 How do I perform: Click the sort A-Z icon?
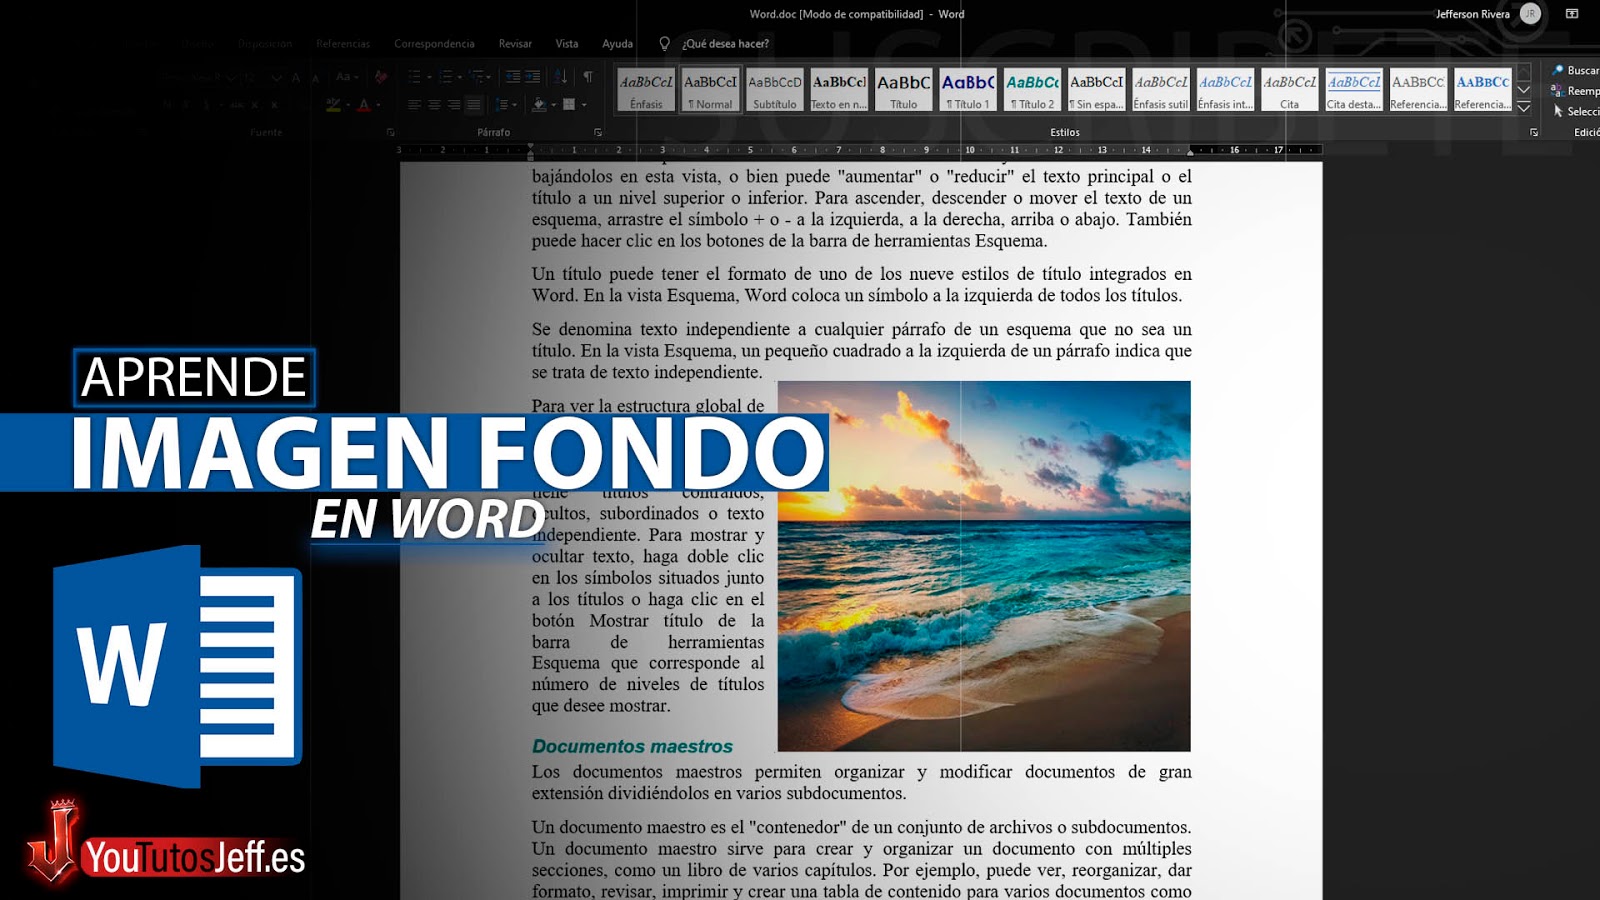point(561,77)
